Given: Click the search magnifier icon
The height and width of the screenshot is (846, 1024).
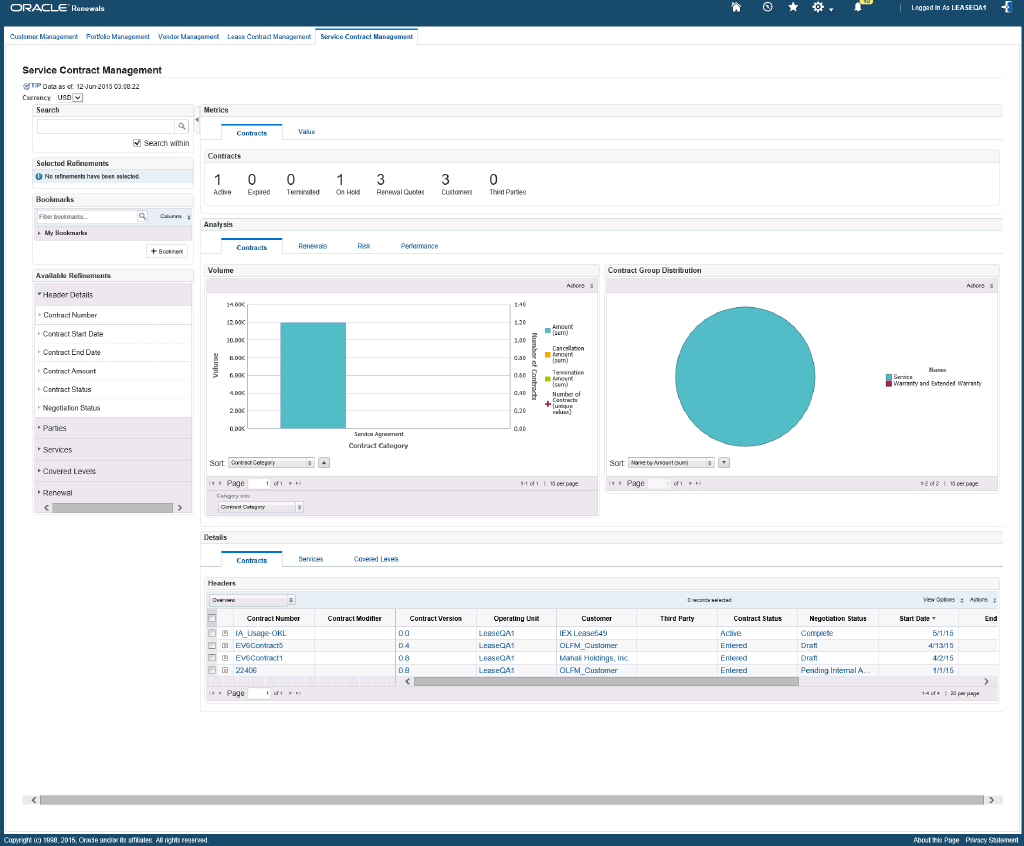Looking at the screenshot, I should pyautogui.click(x=182, y=126).
